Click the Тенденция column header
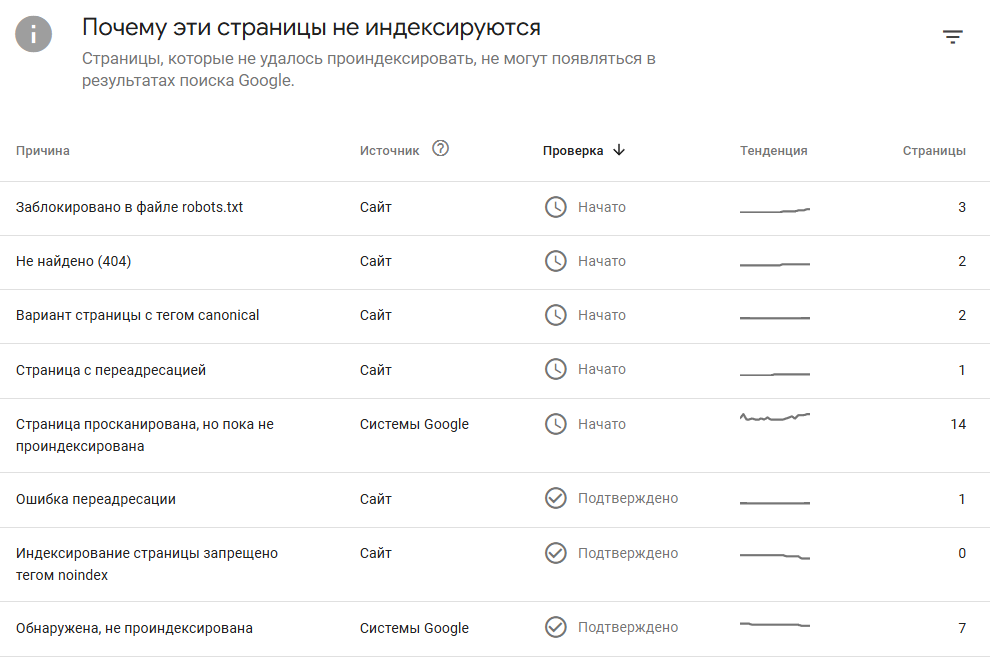Screen dimensions: 990x664 [x=773, y=151]
